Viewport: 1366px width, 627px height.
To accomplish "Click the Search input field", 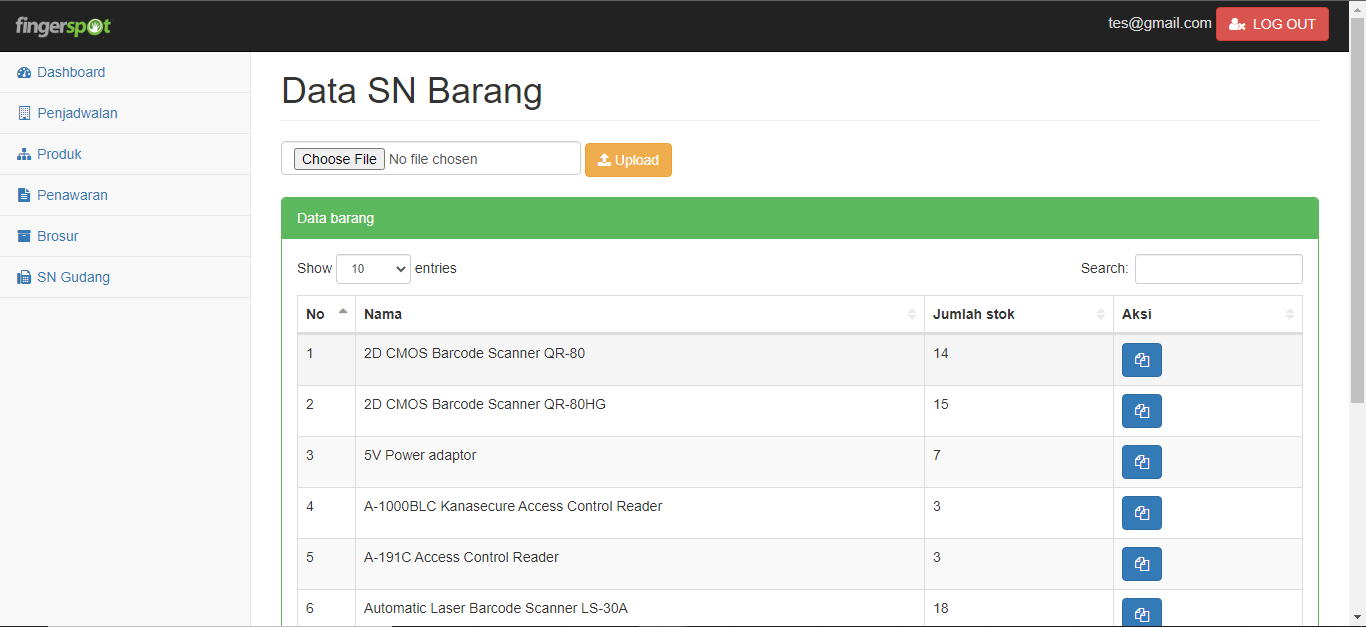I will click(1218, 269).
